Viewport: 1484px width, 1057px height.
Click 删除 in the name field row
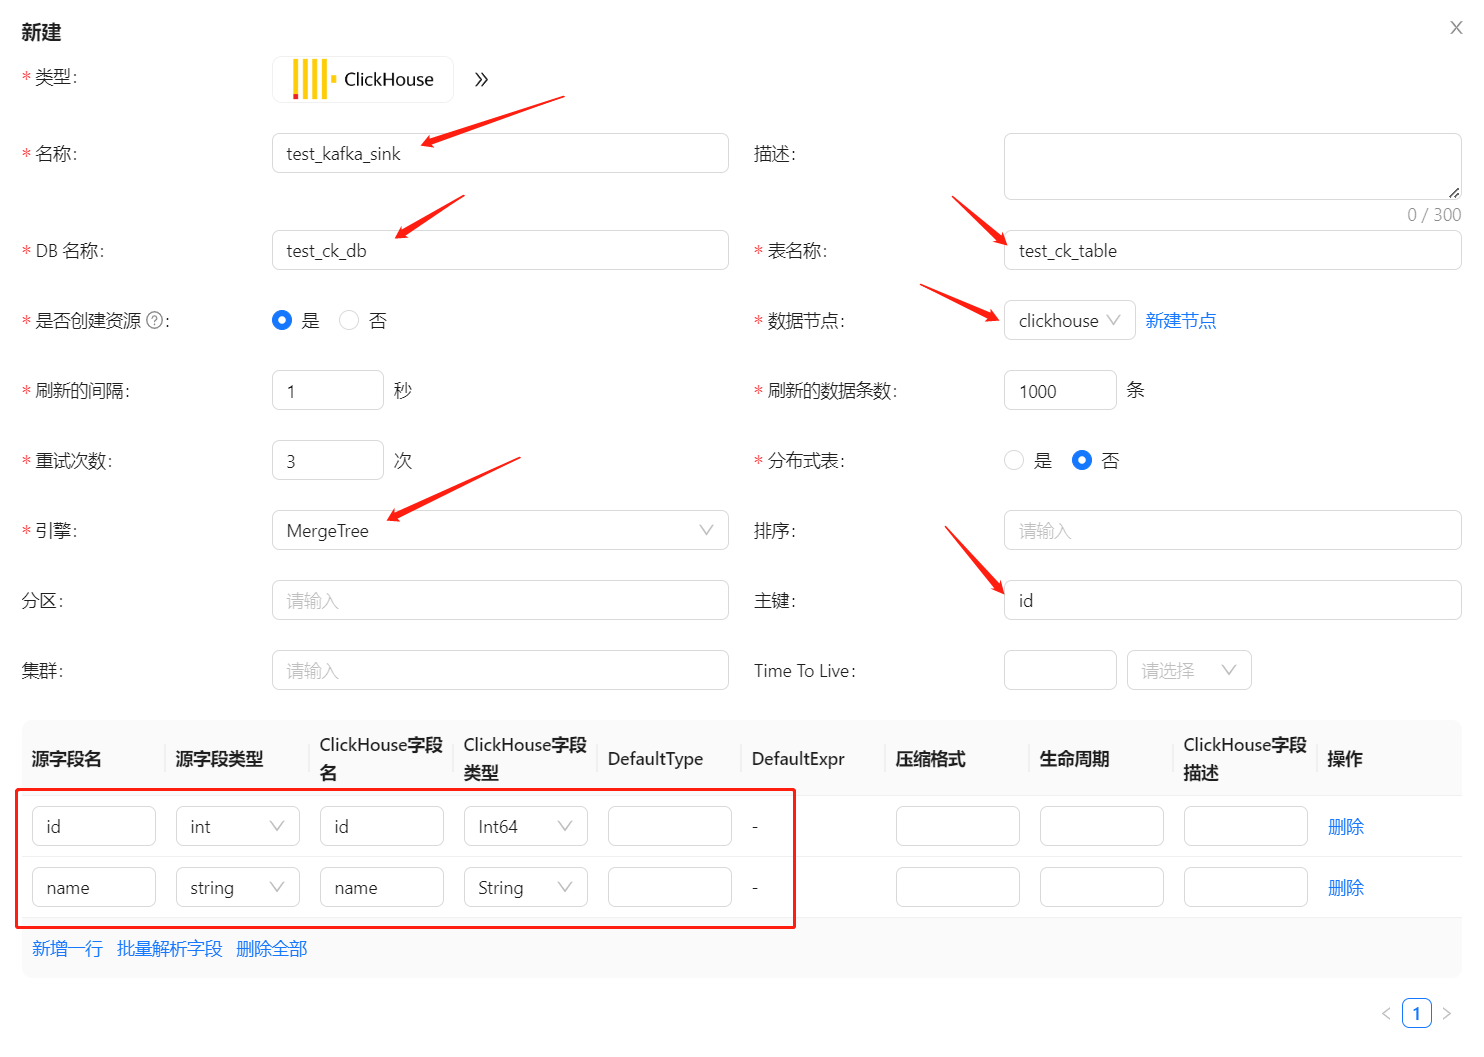pyautogui.click(x=1345, y=887)
